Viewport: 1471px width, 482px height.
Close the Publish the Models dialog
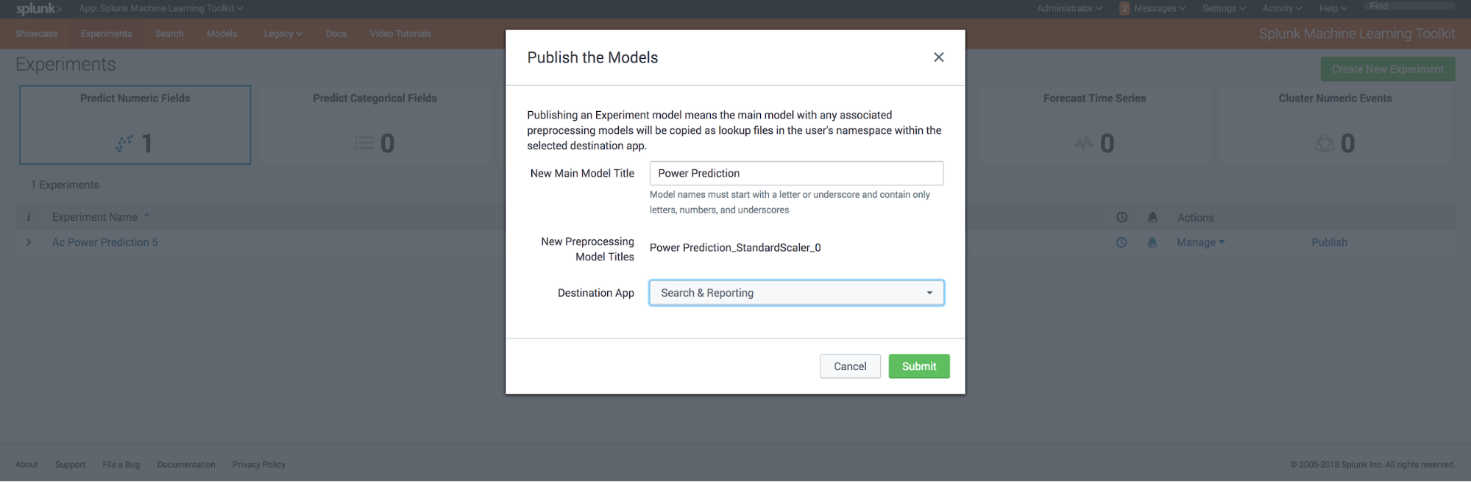coord(938,58)
